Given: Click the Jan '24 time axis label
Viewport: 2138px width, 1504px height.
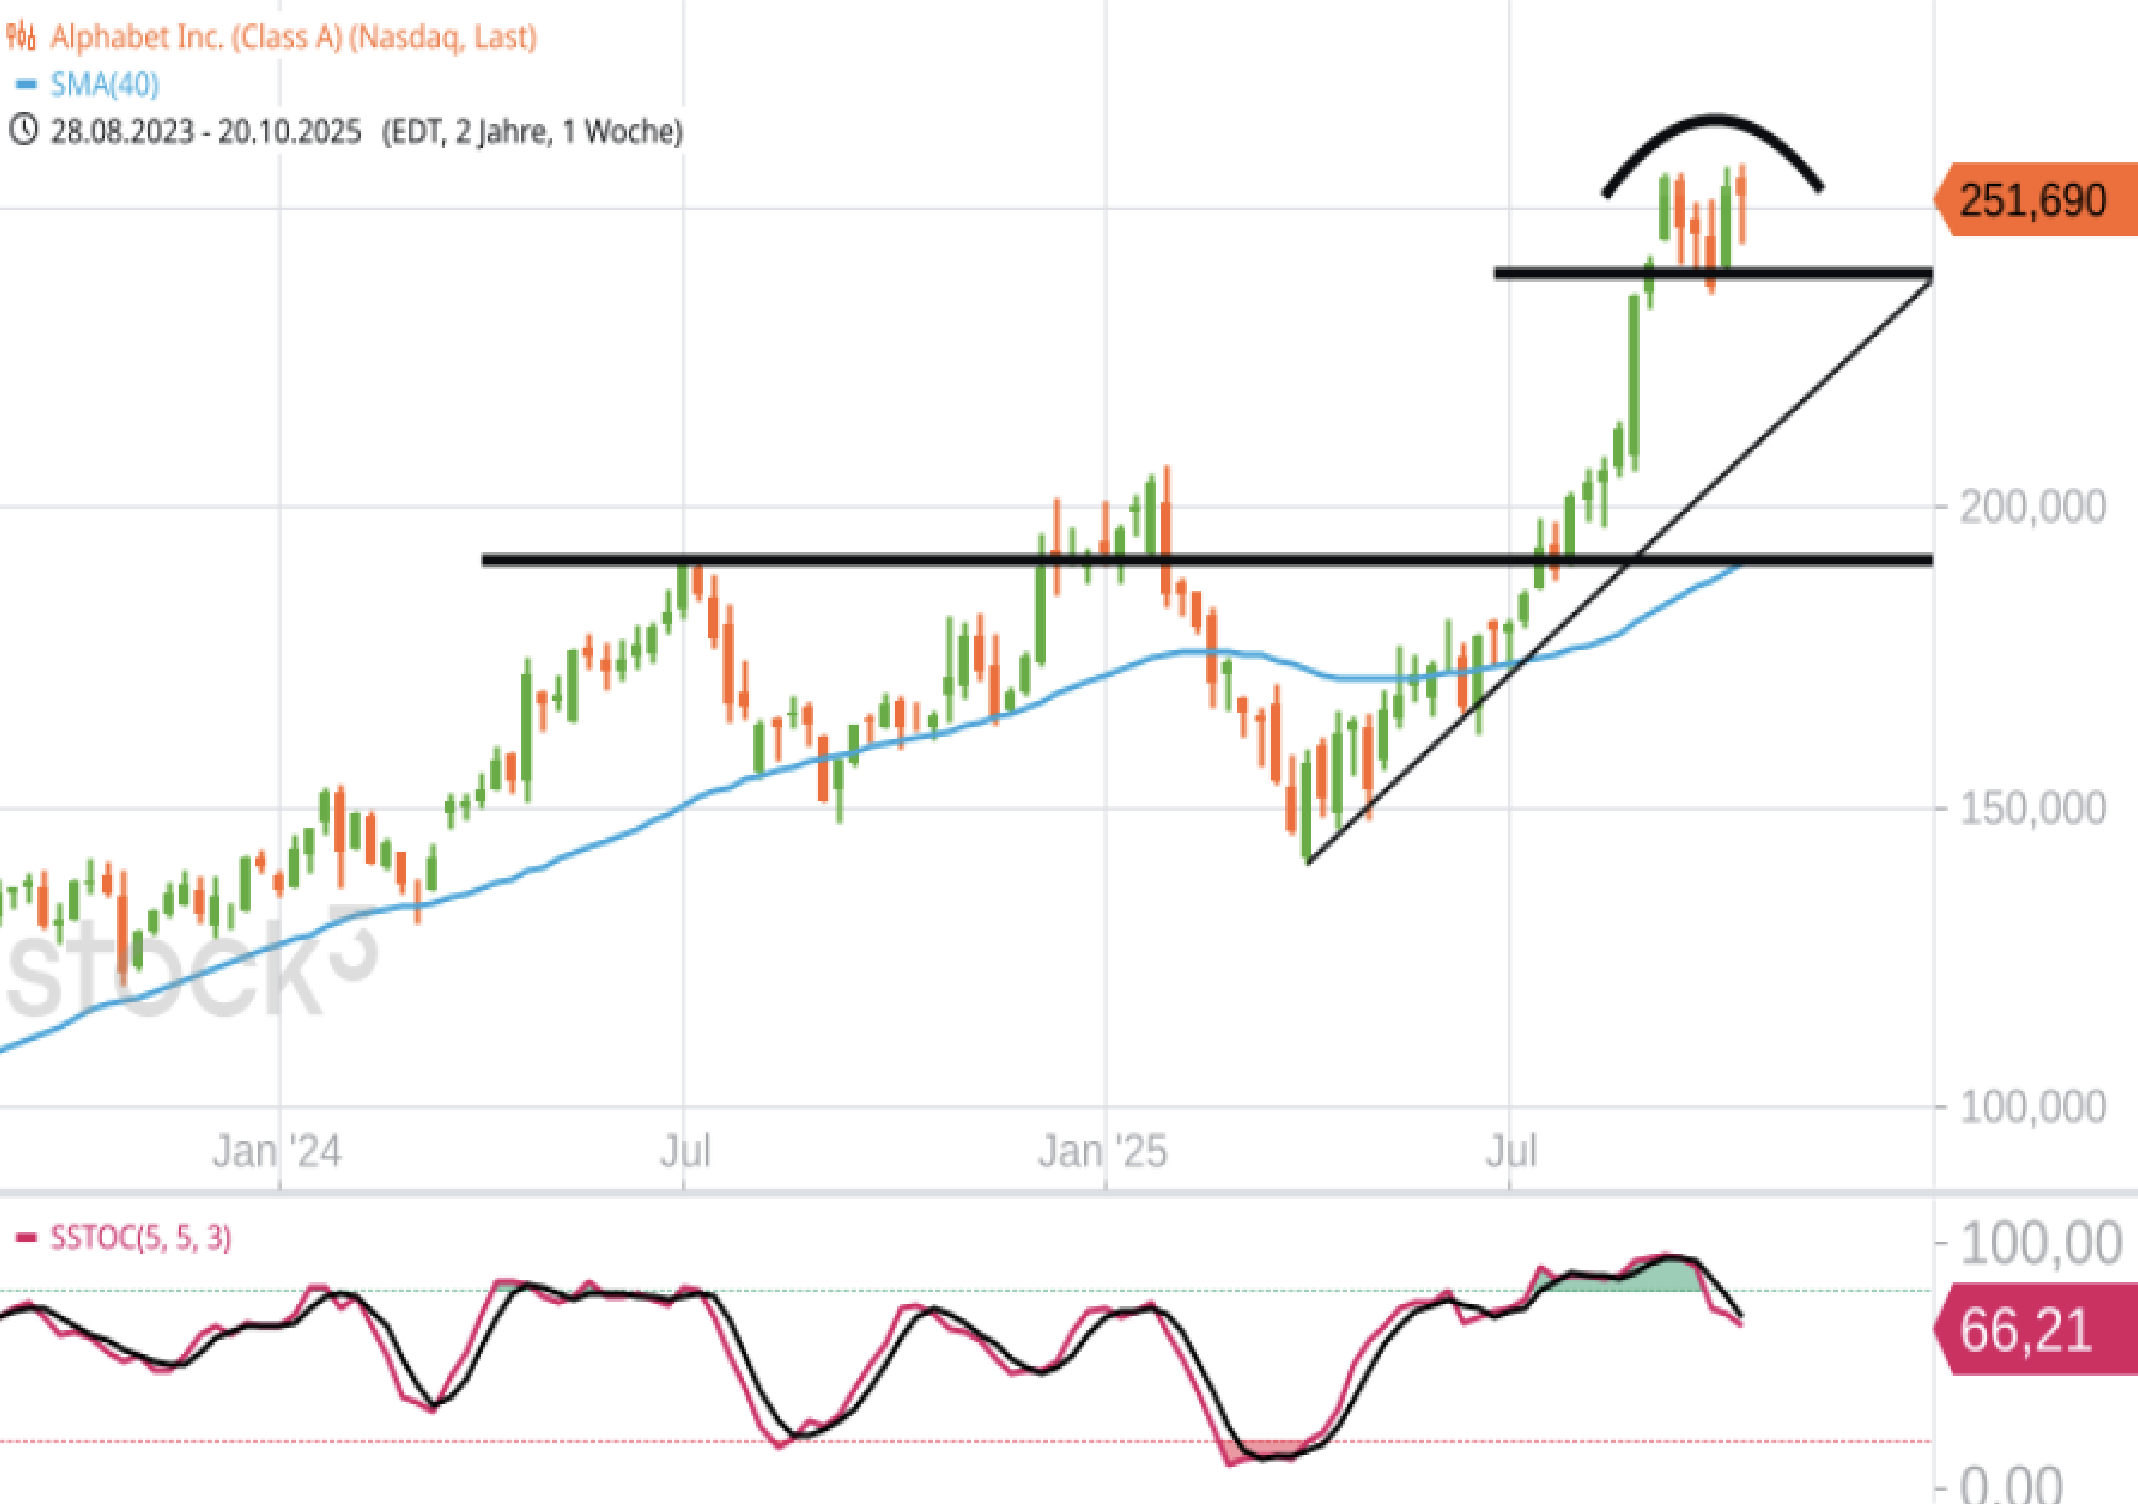Looking at the screenshot, I should [x=277, y=1151].
